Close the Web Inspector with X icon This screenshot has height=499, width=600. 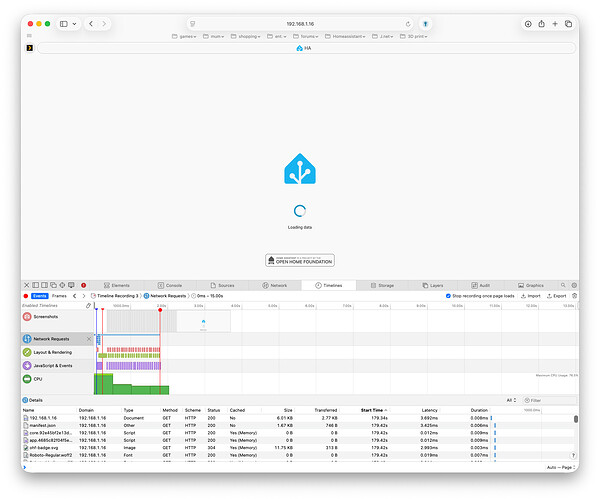tap(26, 285)
